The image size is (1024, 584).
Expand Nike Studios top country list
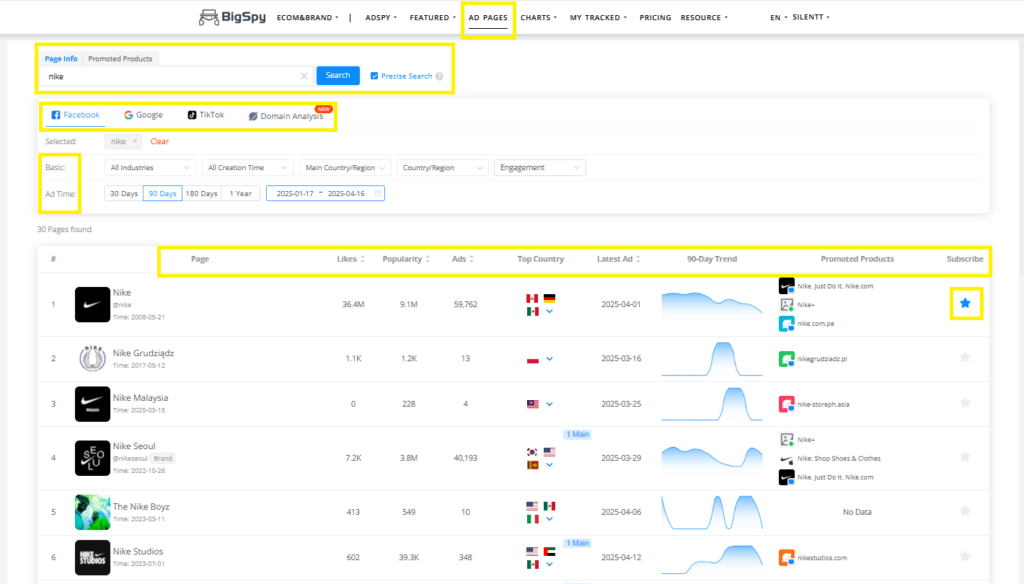pos(549,564)
